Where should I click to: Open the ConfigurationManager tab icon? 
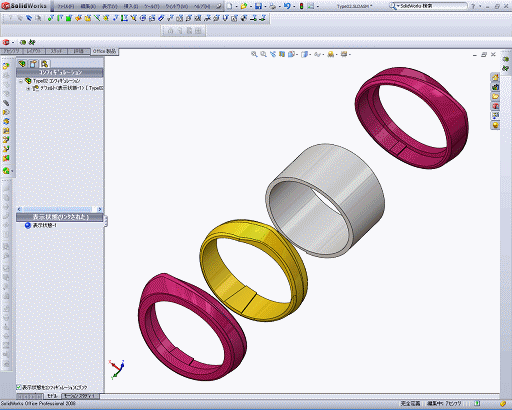coord(44,64)
